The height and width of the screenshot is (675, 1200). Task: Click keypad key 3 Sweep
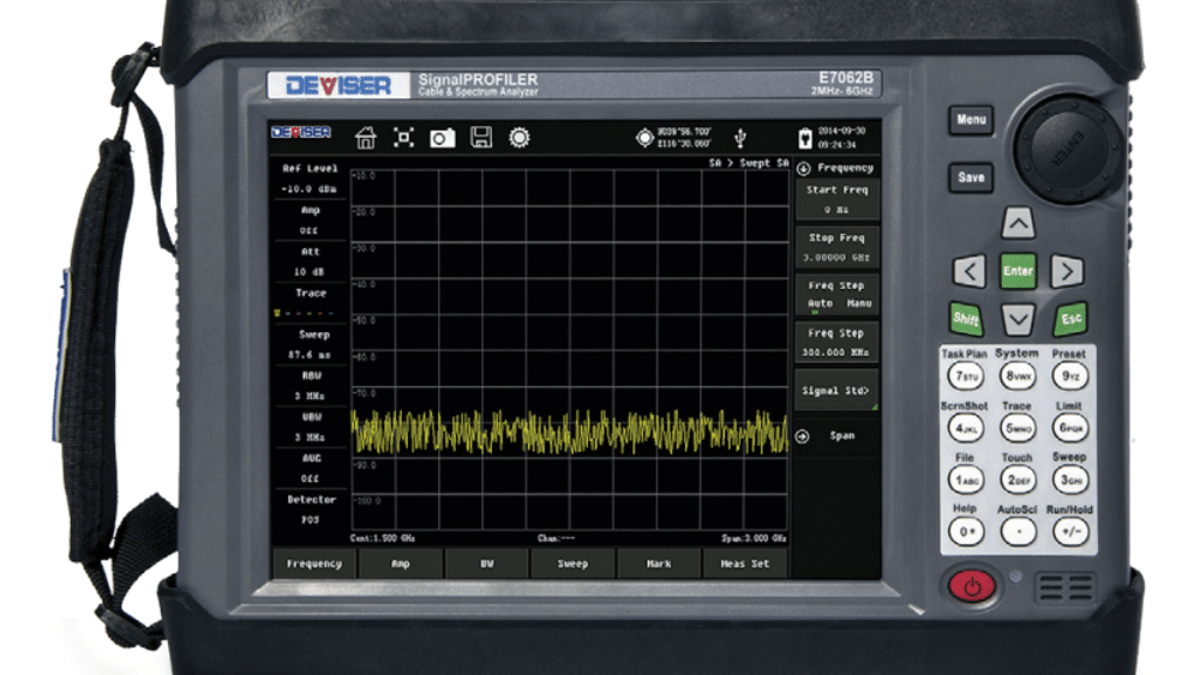[x=1070, y=480]
